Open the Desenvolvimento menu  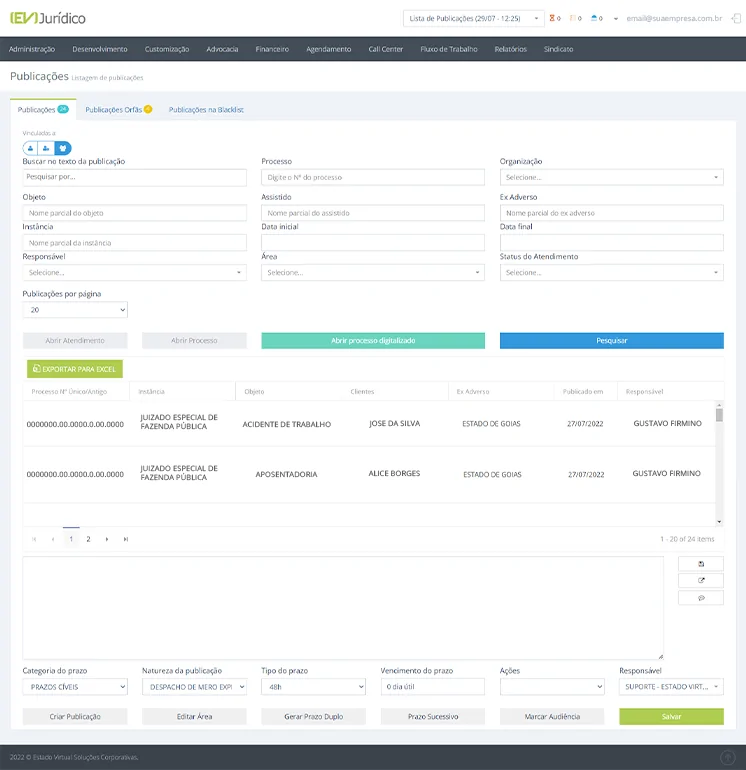(100, 49)
